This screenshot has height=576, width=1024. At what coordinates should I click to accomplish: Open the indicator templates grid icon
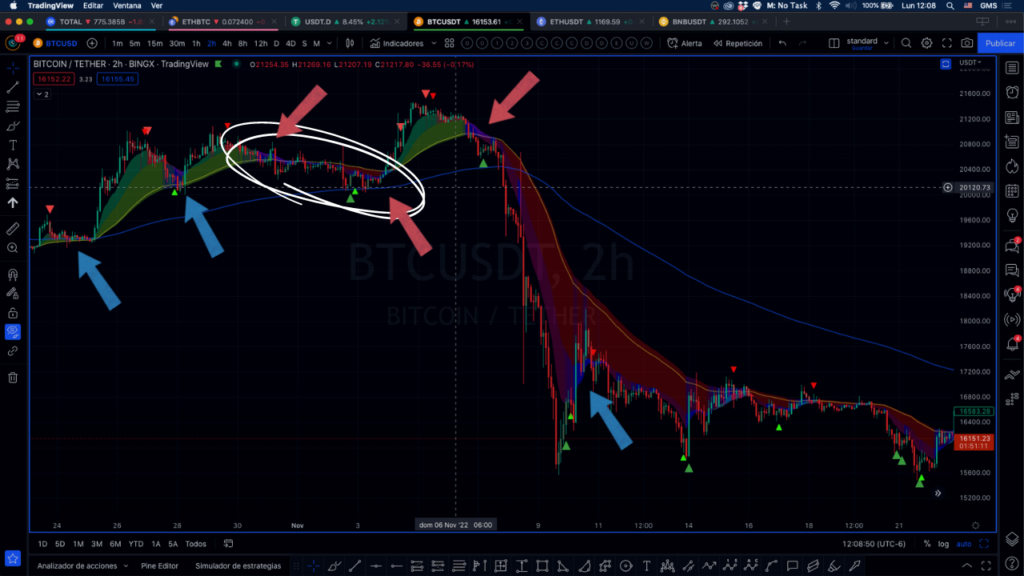click(449, 43)
